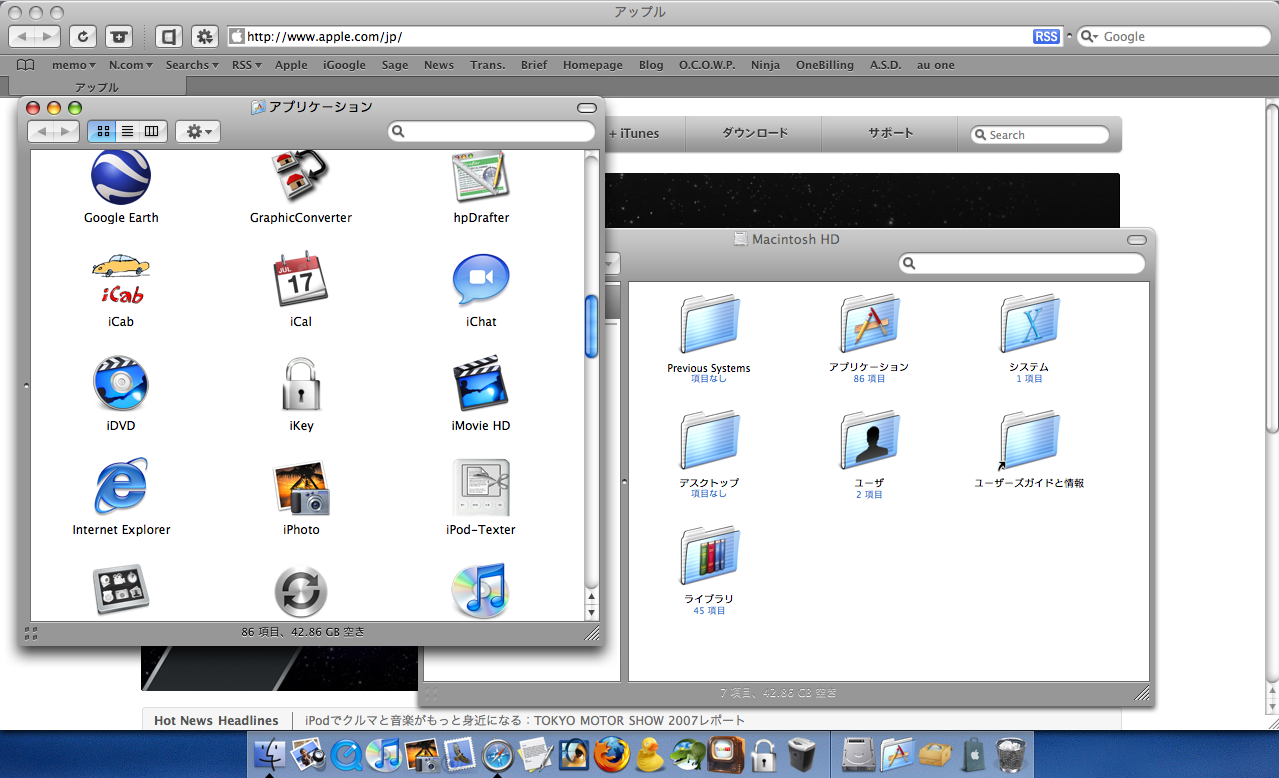
Task: Click the Safari compass in the Dock
Action: (x=498, y=753)
